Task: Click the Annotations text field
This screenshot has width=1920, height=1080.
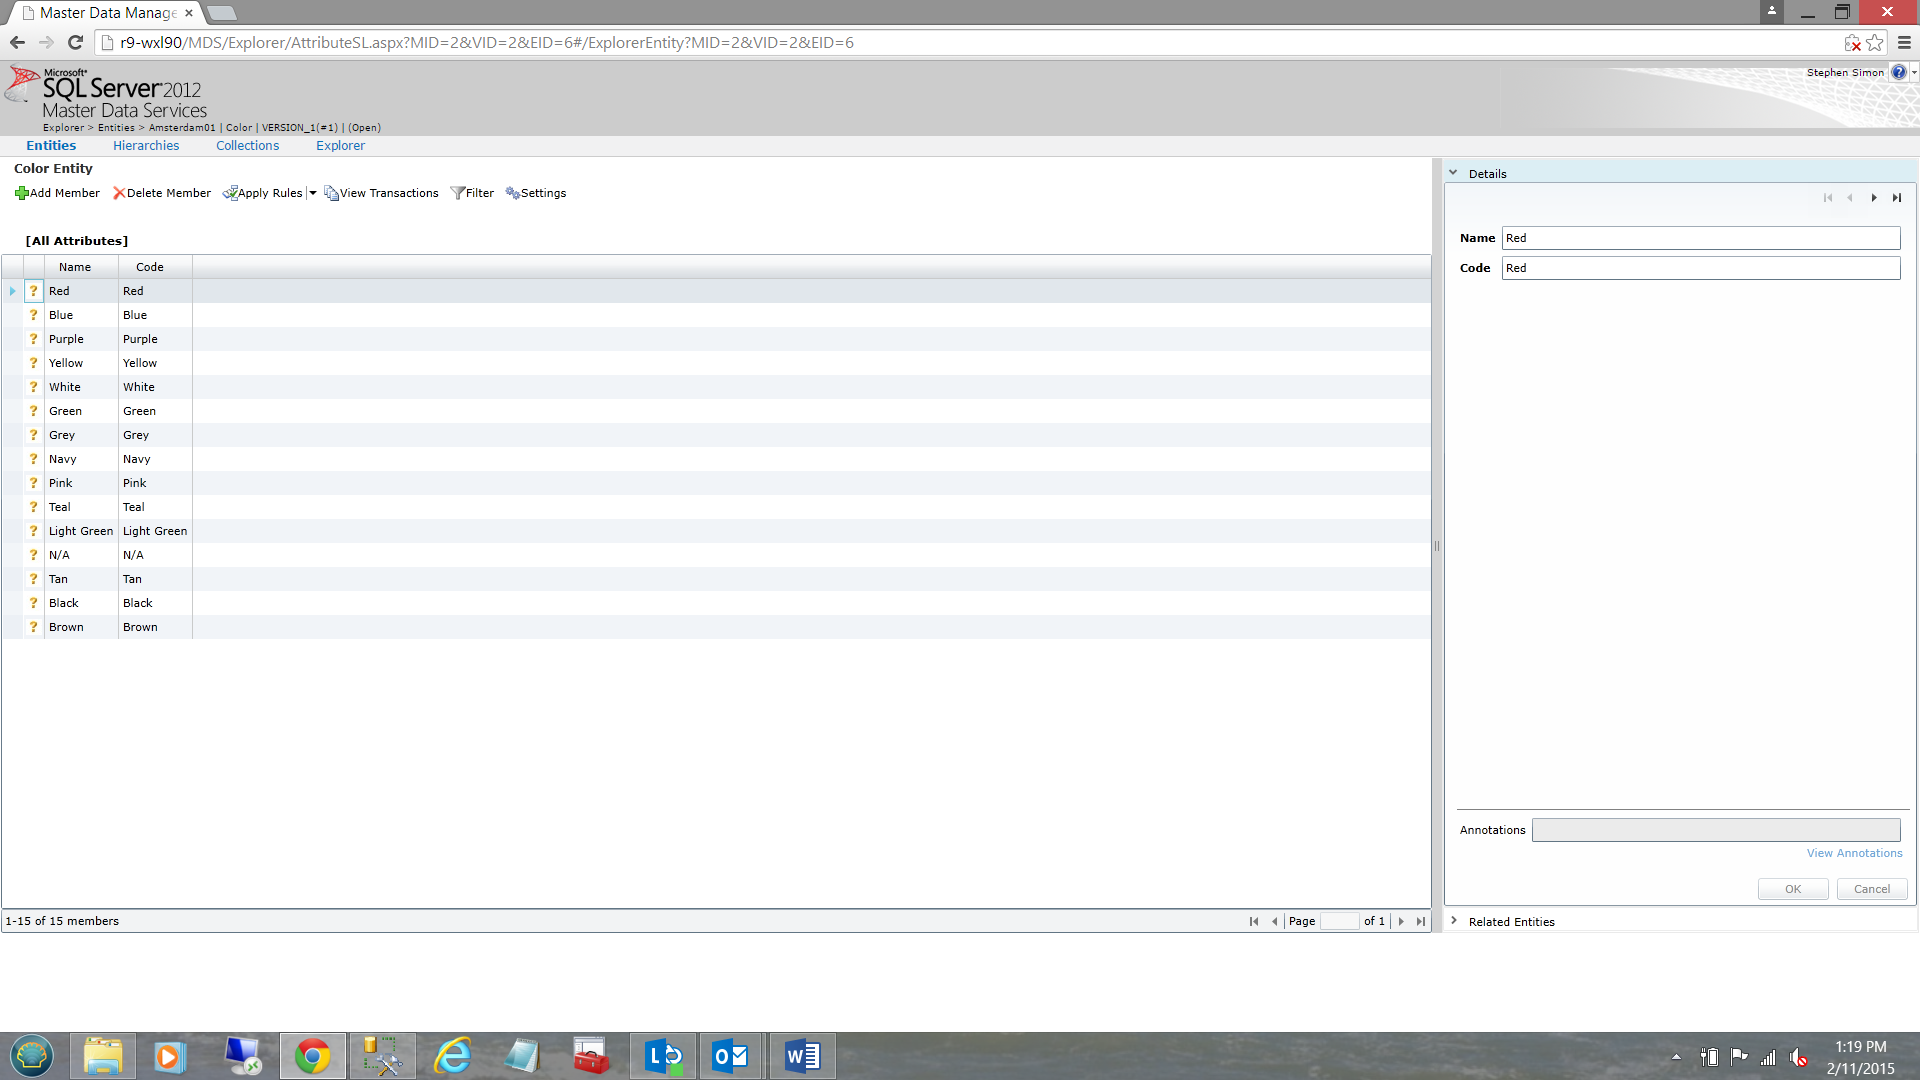Action: pos(1715,830)
